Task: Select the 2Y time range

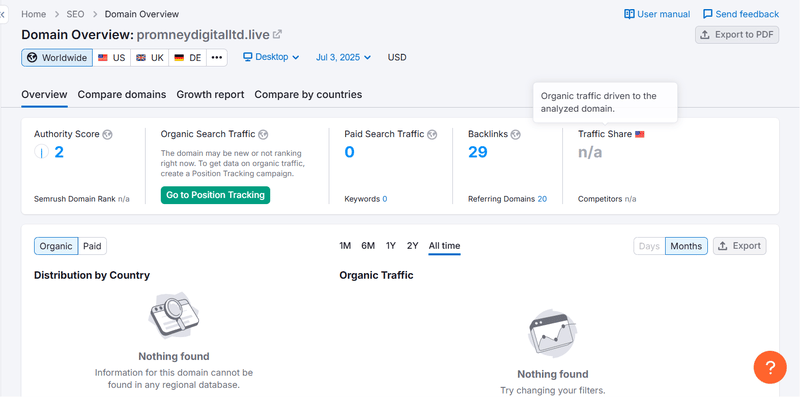Action: [413, 246]
